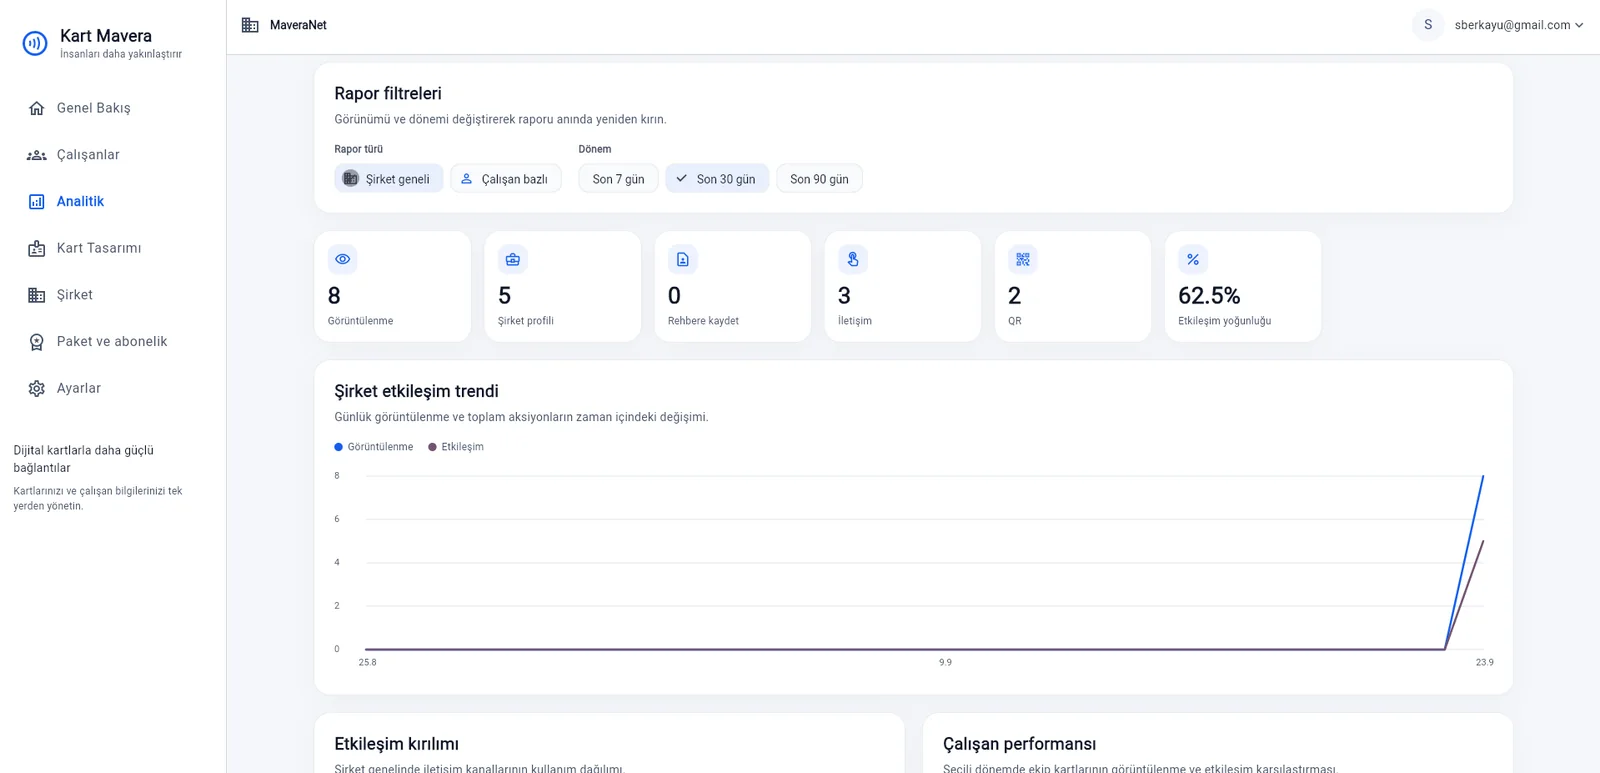Click the percent icon on Etkileşim yoğunluğu card
Image resolution: width=1600 pixels, height=773 pixels.
(1193, 259)
